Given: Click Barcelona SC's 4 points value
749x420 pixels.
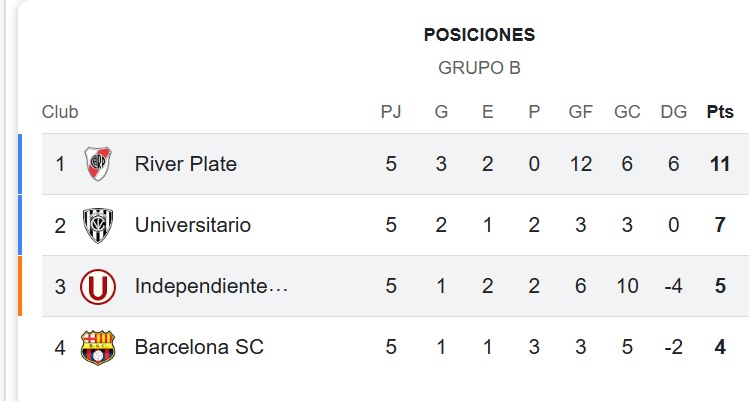Looking at the screenshot, I should coord(720,348).
